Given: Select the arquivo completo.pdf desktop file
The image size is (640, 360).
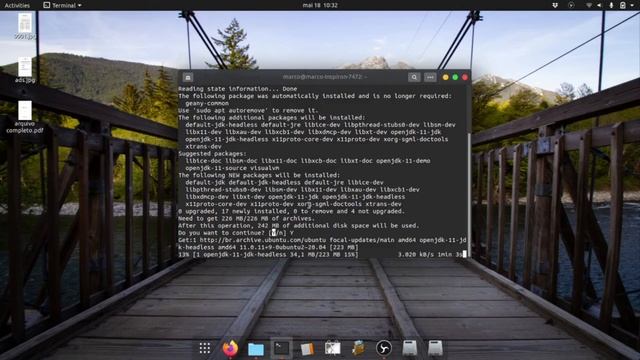Looking at the screenshot, I should (25, 117).
